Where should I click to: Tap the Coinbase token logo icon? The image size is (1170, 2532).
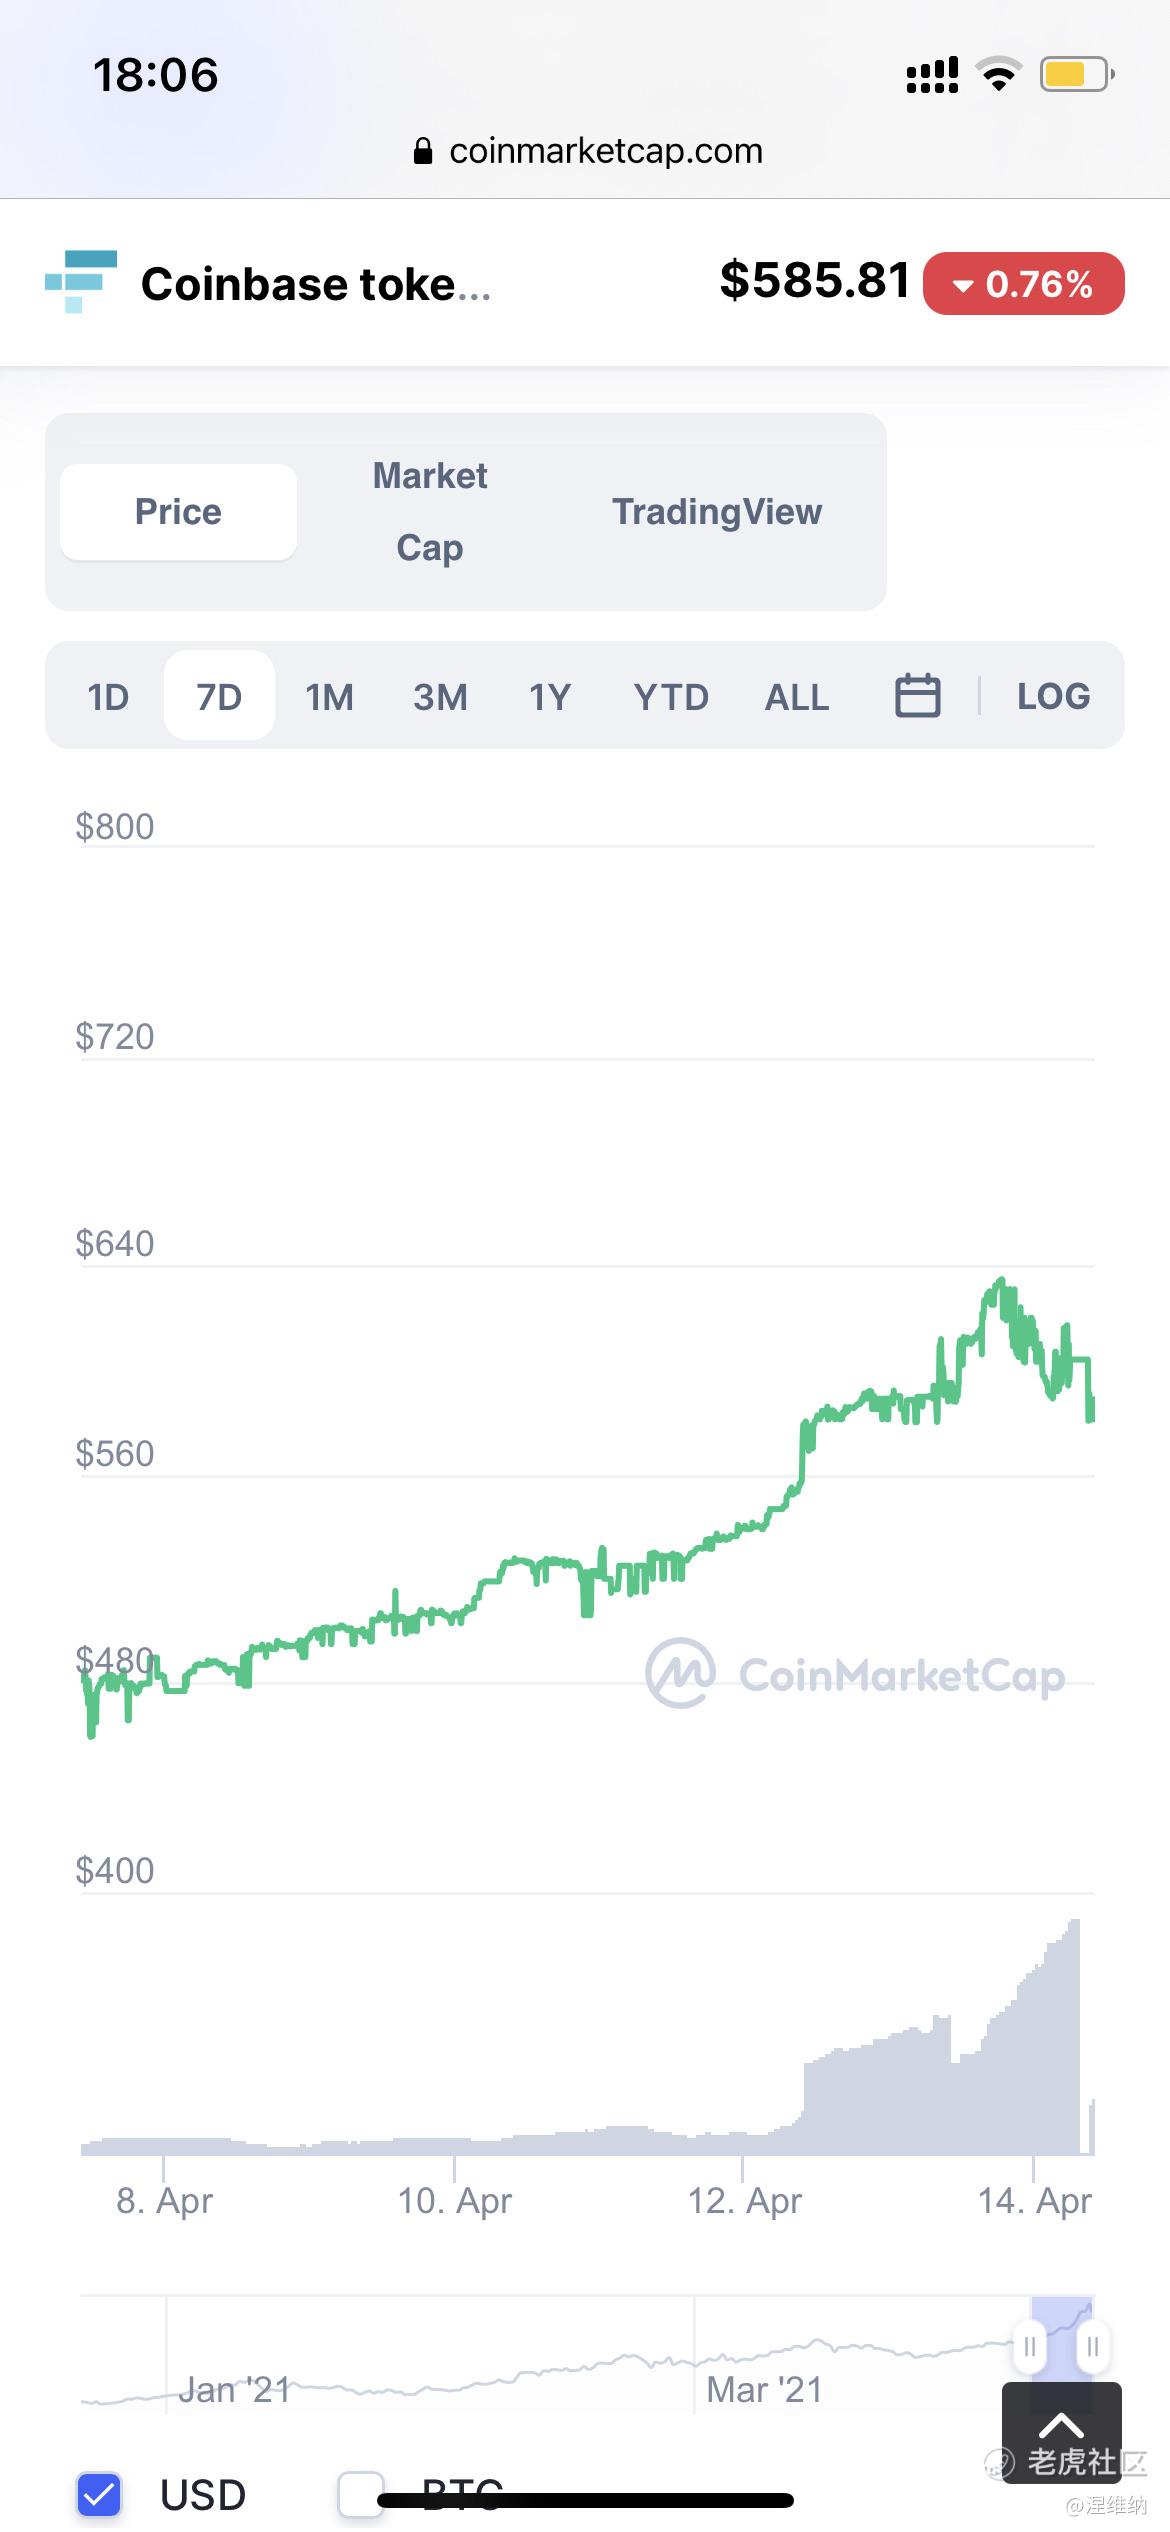tap(81, 282)
